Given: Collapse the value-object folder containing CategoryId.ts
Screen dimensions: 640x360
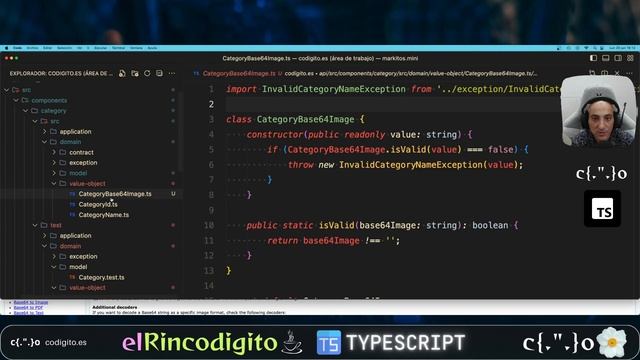Looking at the screenshot, I should coord(53,184).
